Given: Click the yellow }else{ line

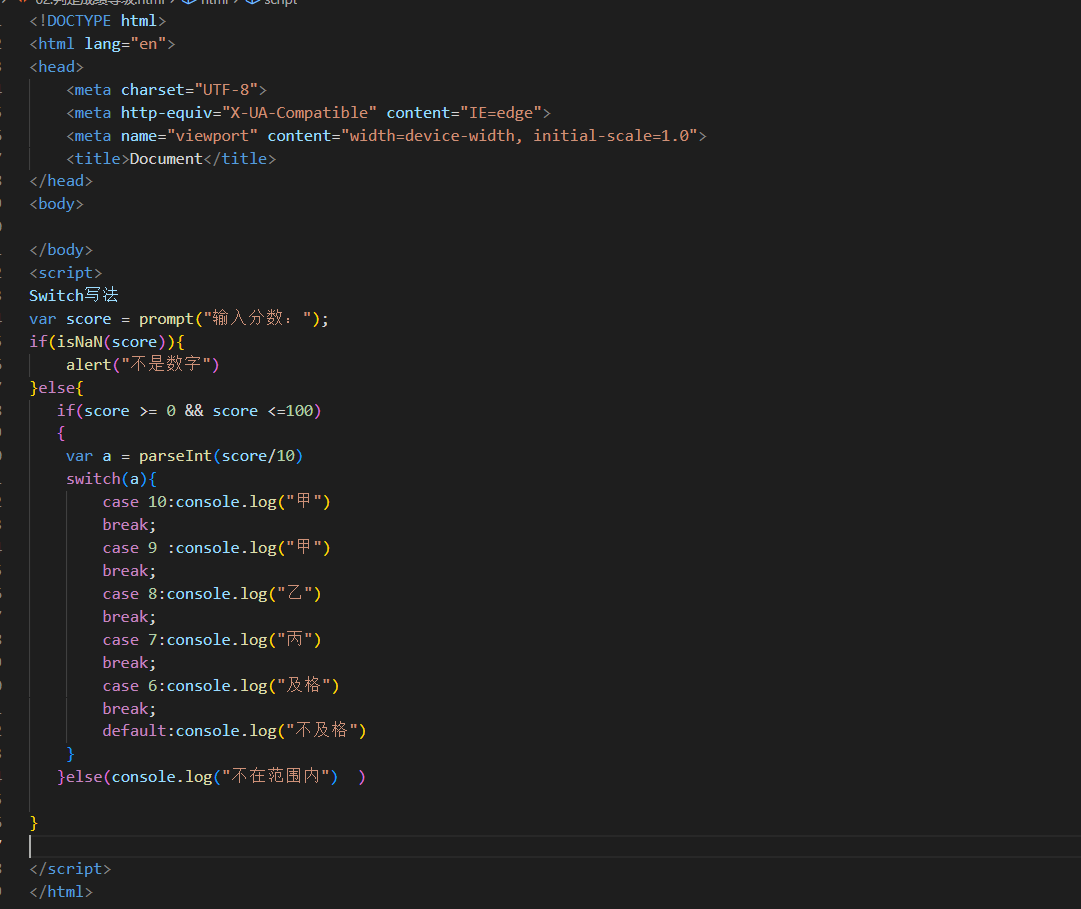Looking at the screenshot, I should (57, 388).
